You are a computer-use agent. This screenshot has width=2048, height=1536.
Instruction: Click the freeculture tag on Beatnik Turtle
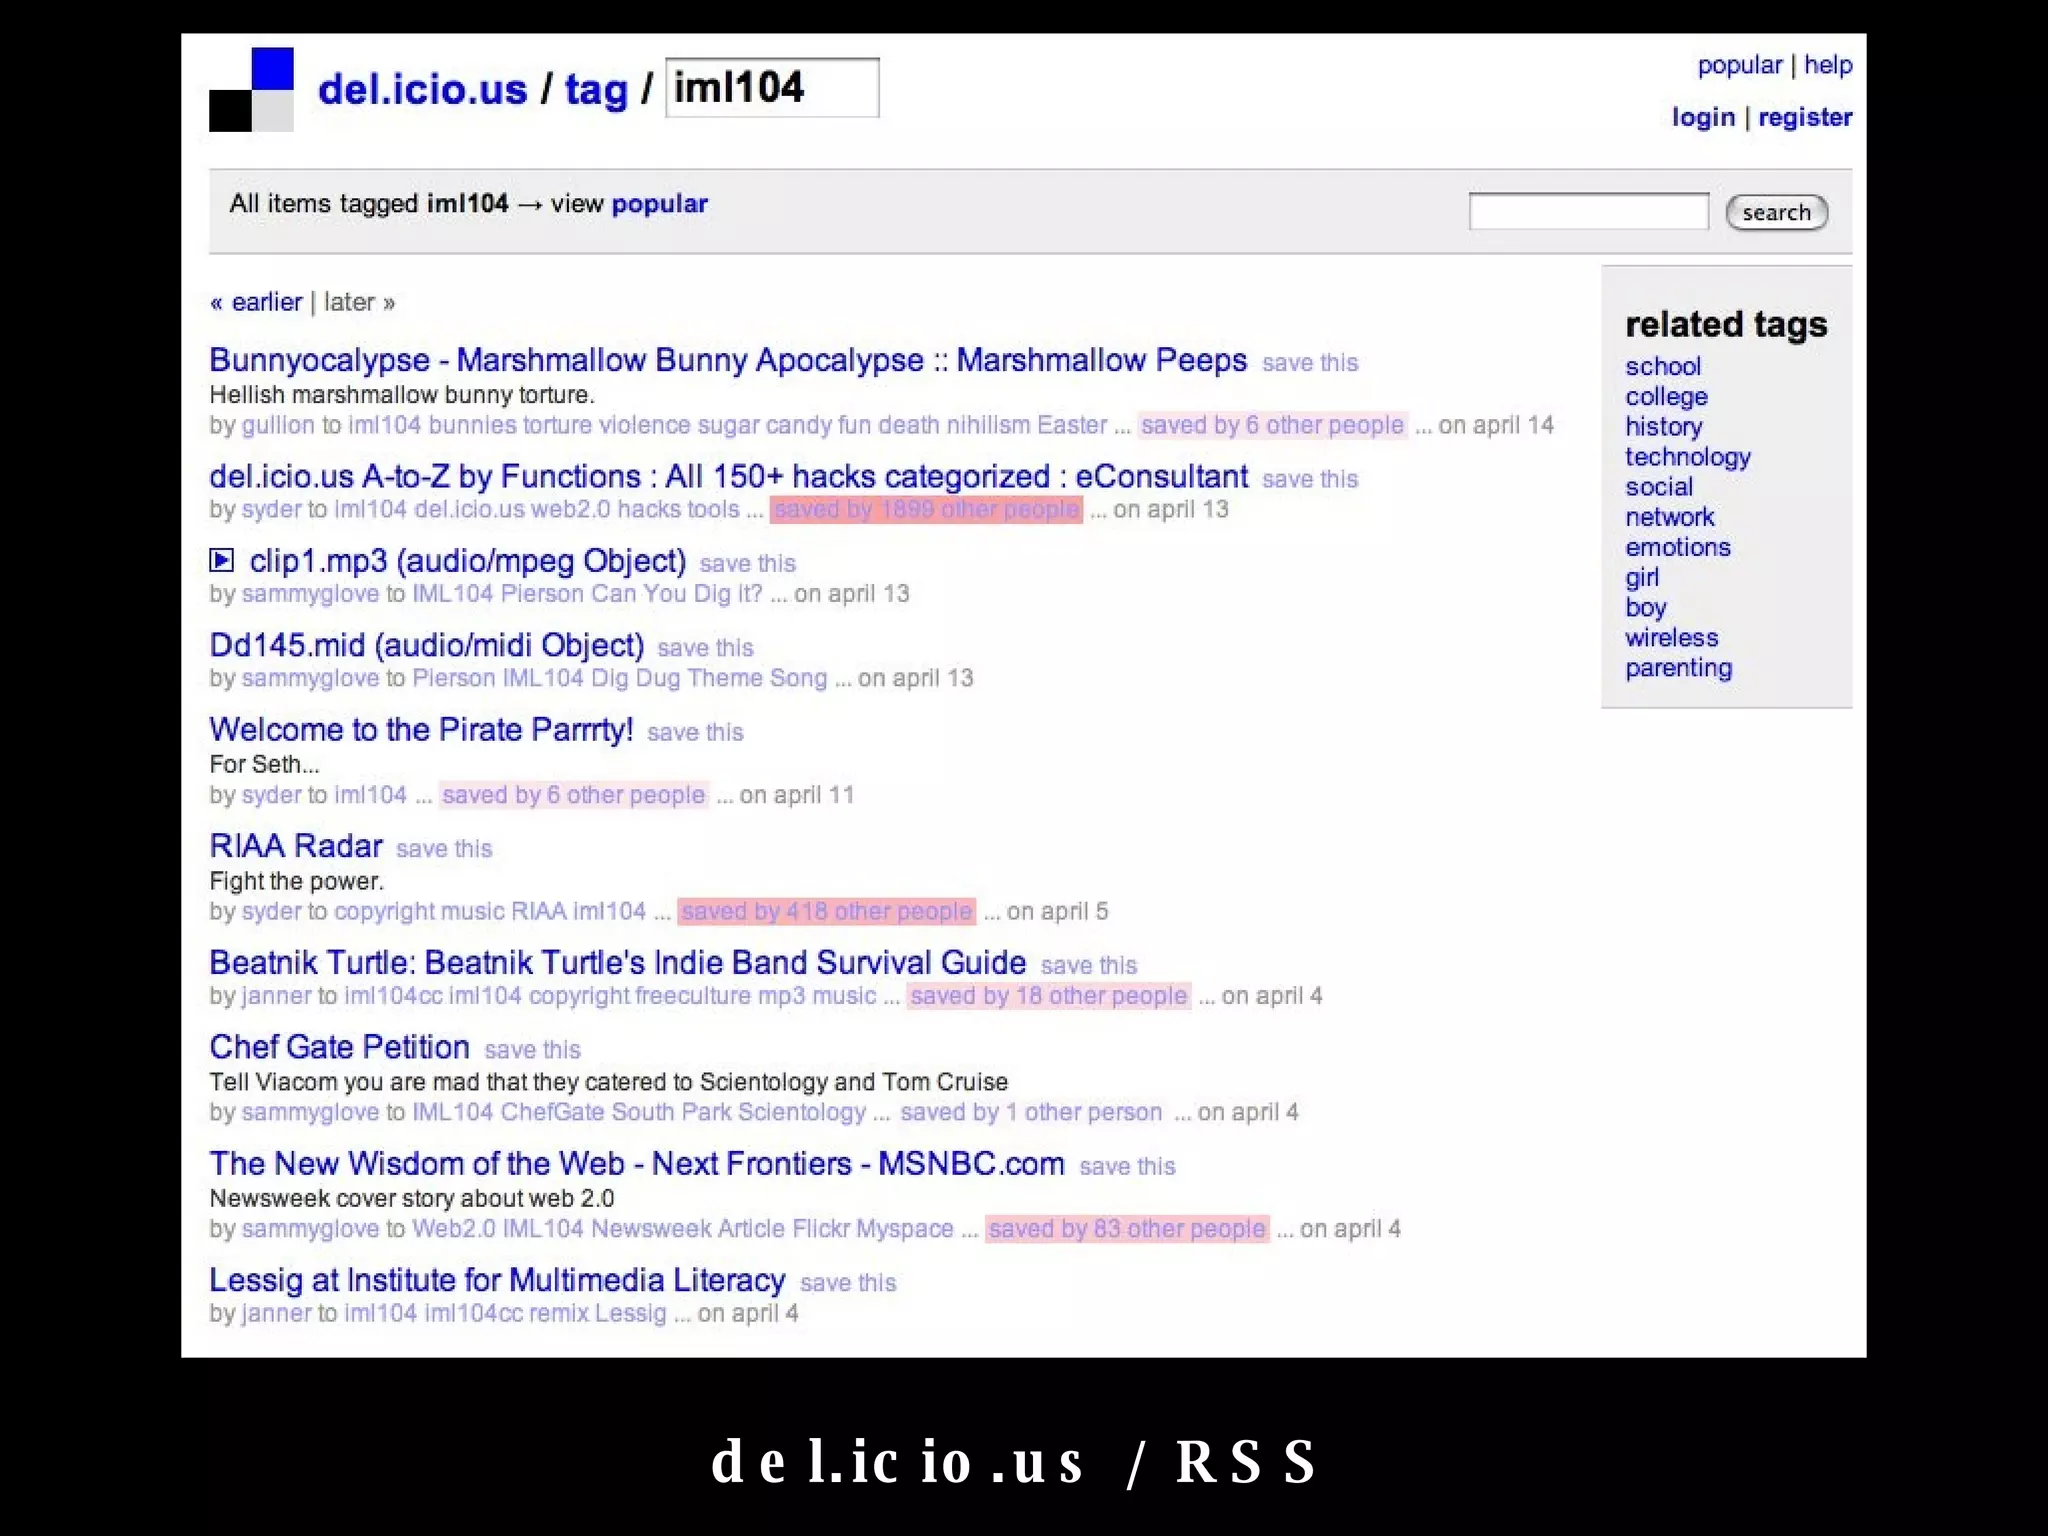pyautogui.click(x=692, y=996)
